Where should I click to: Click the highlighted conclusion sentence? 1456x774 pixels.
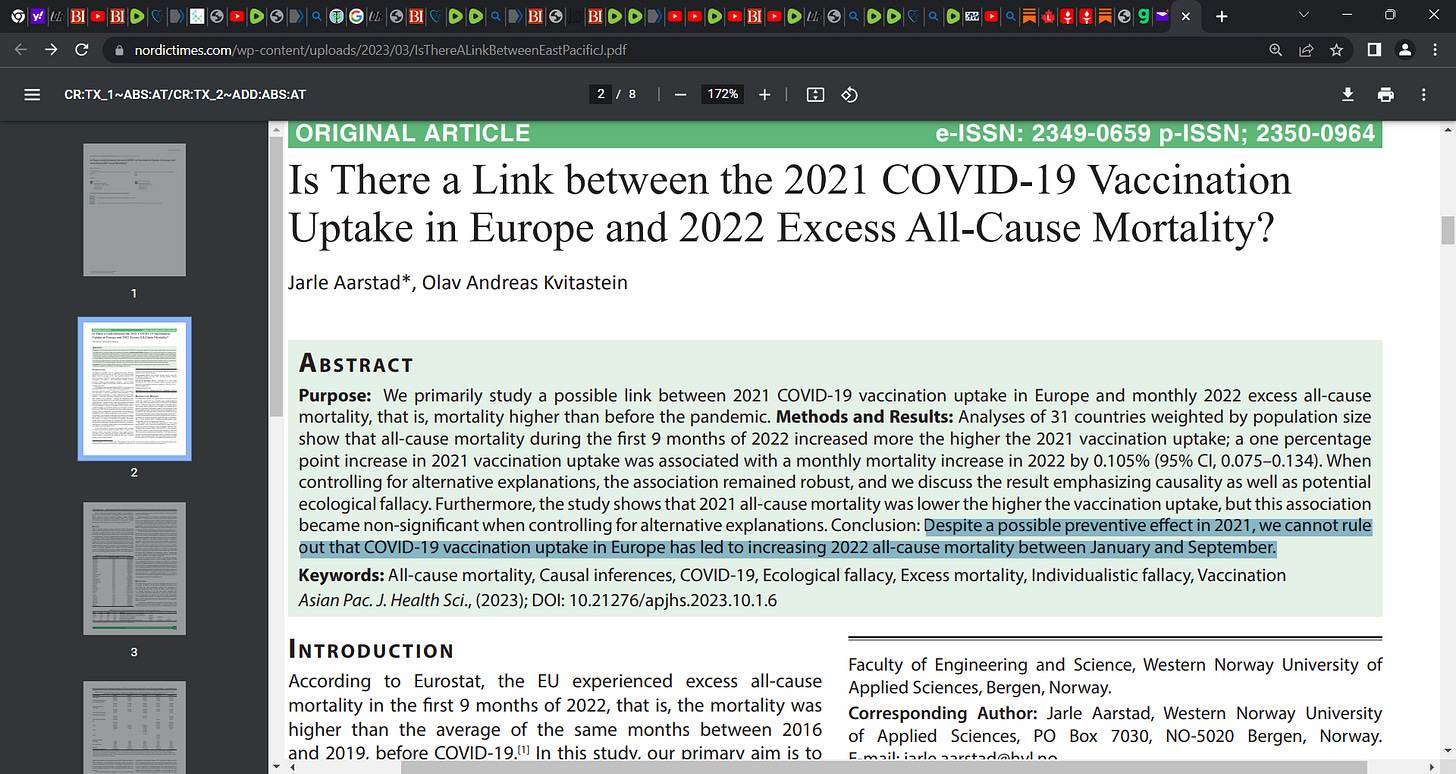click(835, 537)
